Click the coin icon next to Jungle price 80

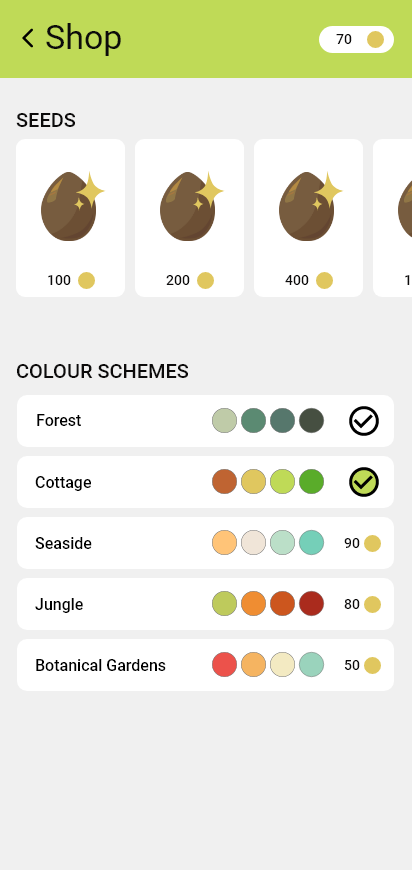[372, 604]
